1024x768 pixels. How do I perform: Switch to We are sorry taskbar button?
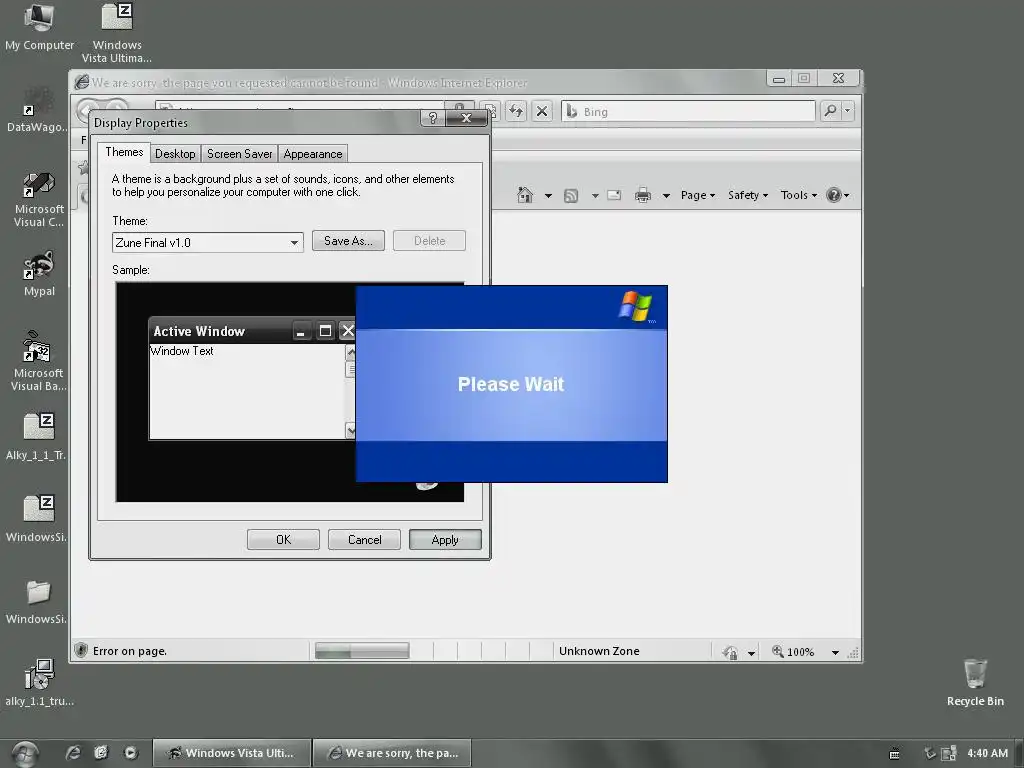(392, 753)
